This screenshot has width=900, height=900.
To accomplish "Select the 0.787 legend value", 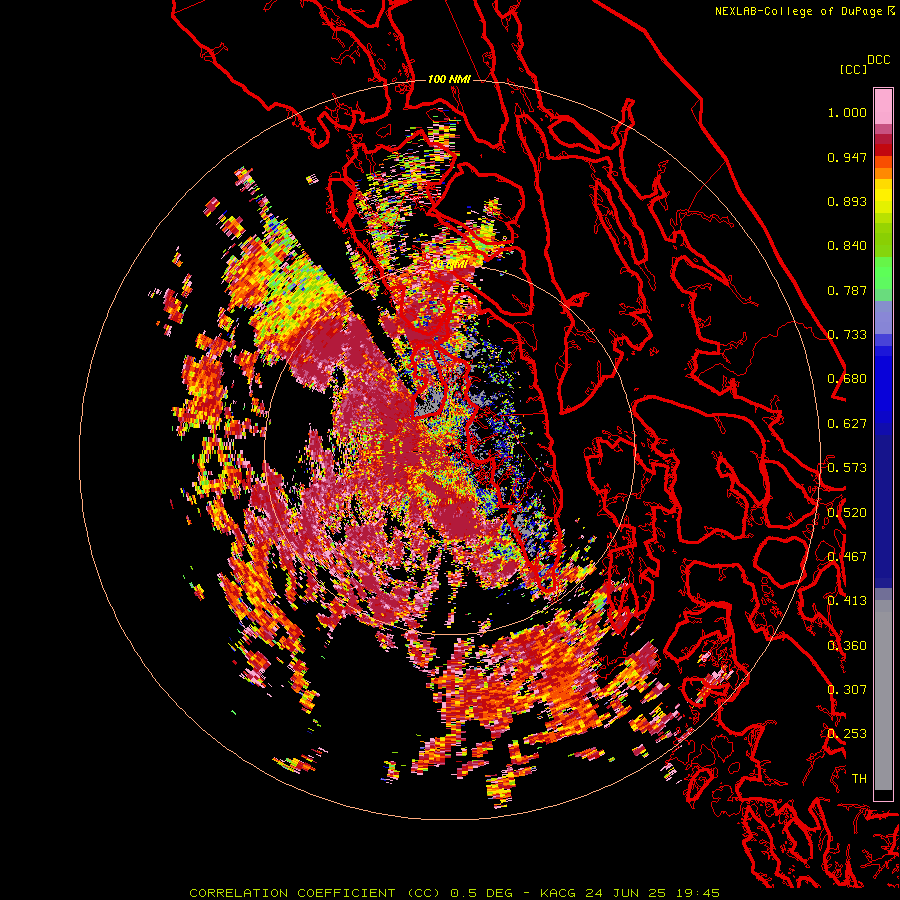I will pos(847,290).
